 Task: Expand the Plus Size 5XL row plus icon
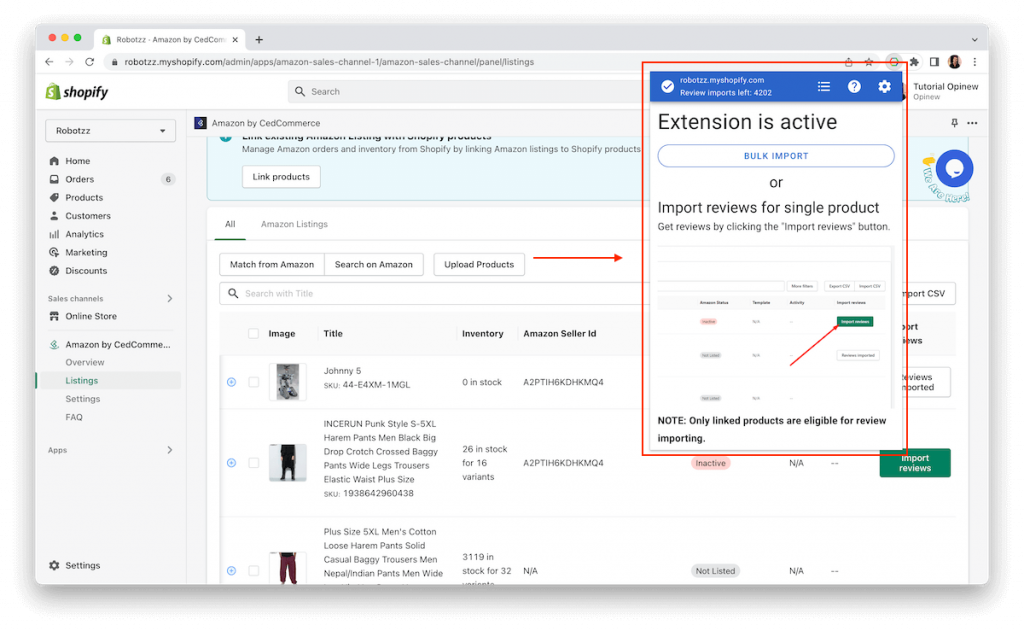click(x=231, y=571)
